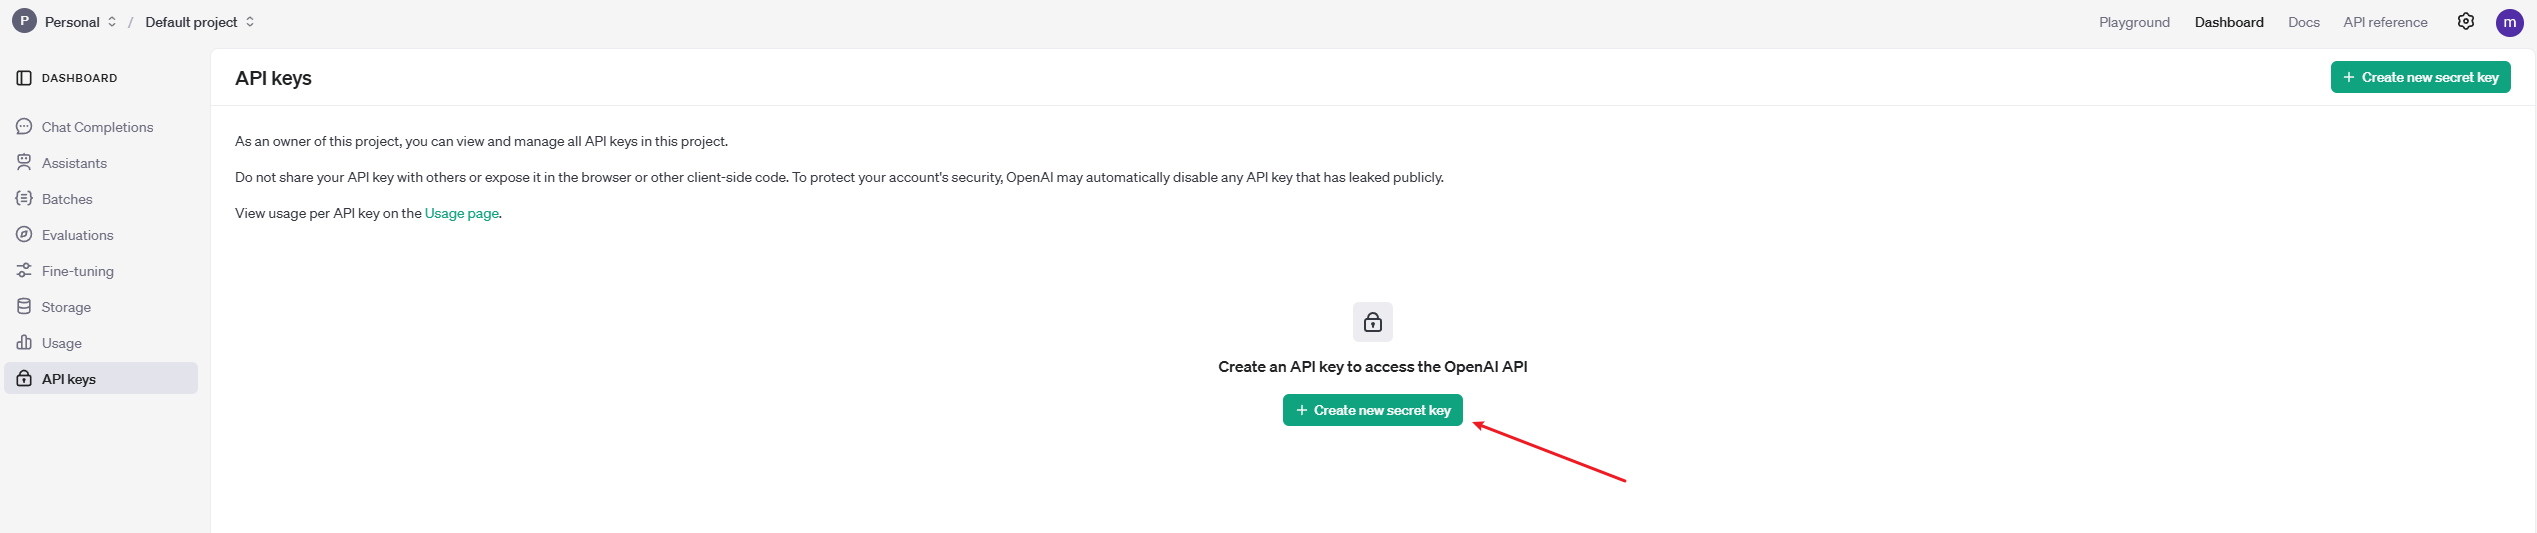Open settings gear icon

click(2466, 22)
